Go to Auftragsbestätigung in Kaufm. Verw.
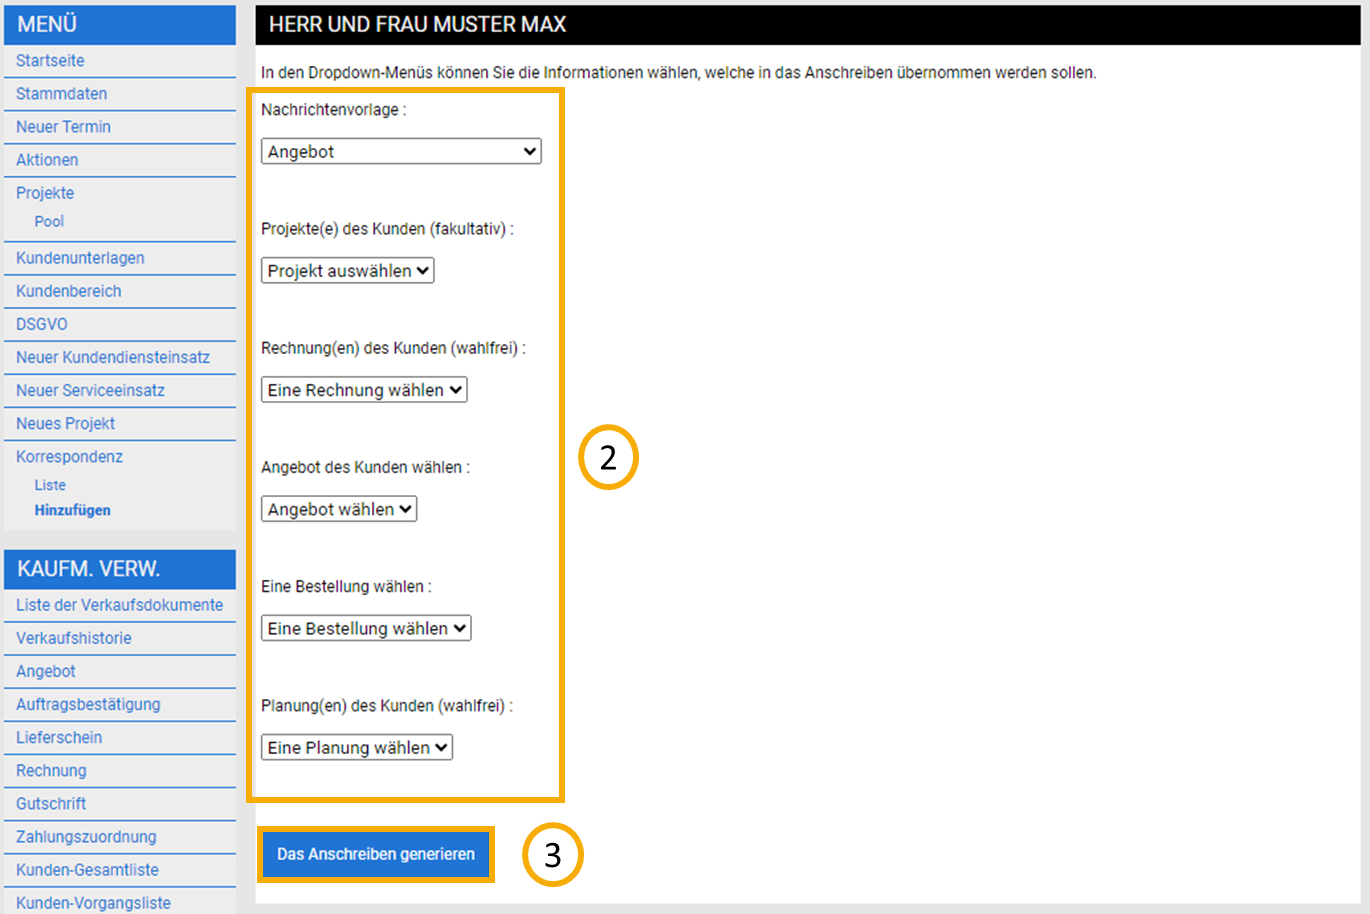Screen dimensions: 1370x914 [x=88, y=704]
